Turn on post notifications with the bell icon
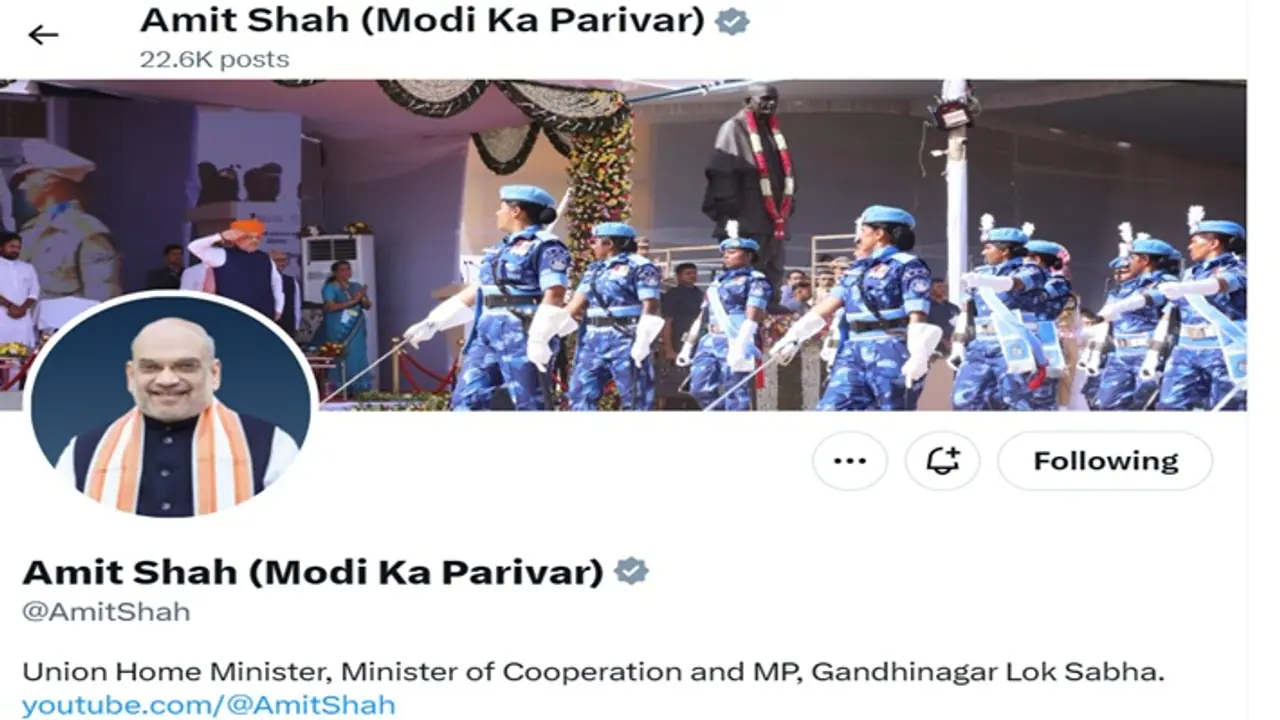 942,461
